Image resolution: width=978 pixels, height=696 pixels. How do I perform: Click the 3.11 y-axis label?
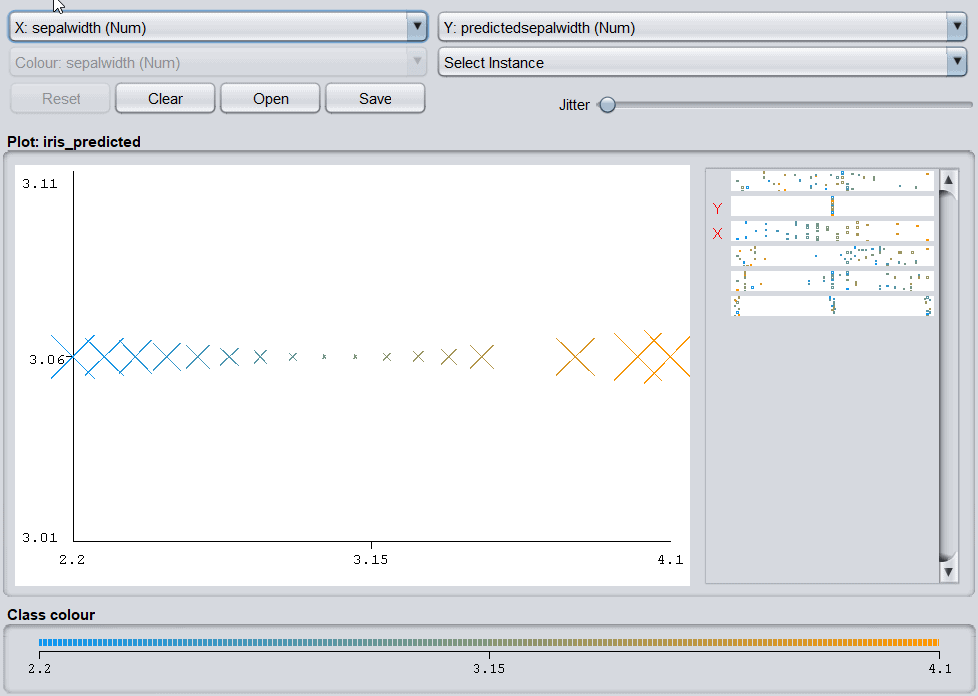[x=40, y=183]
